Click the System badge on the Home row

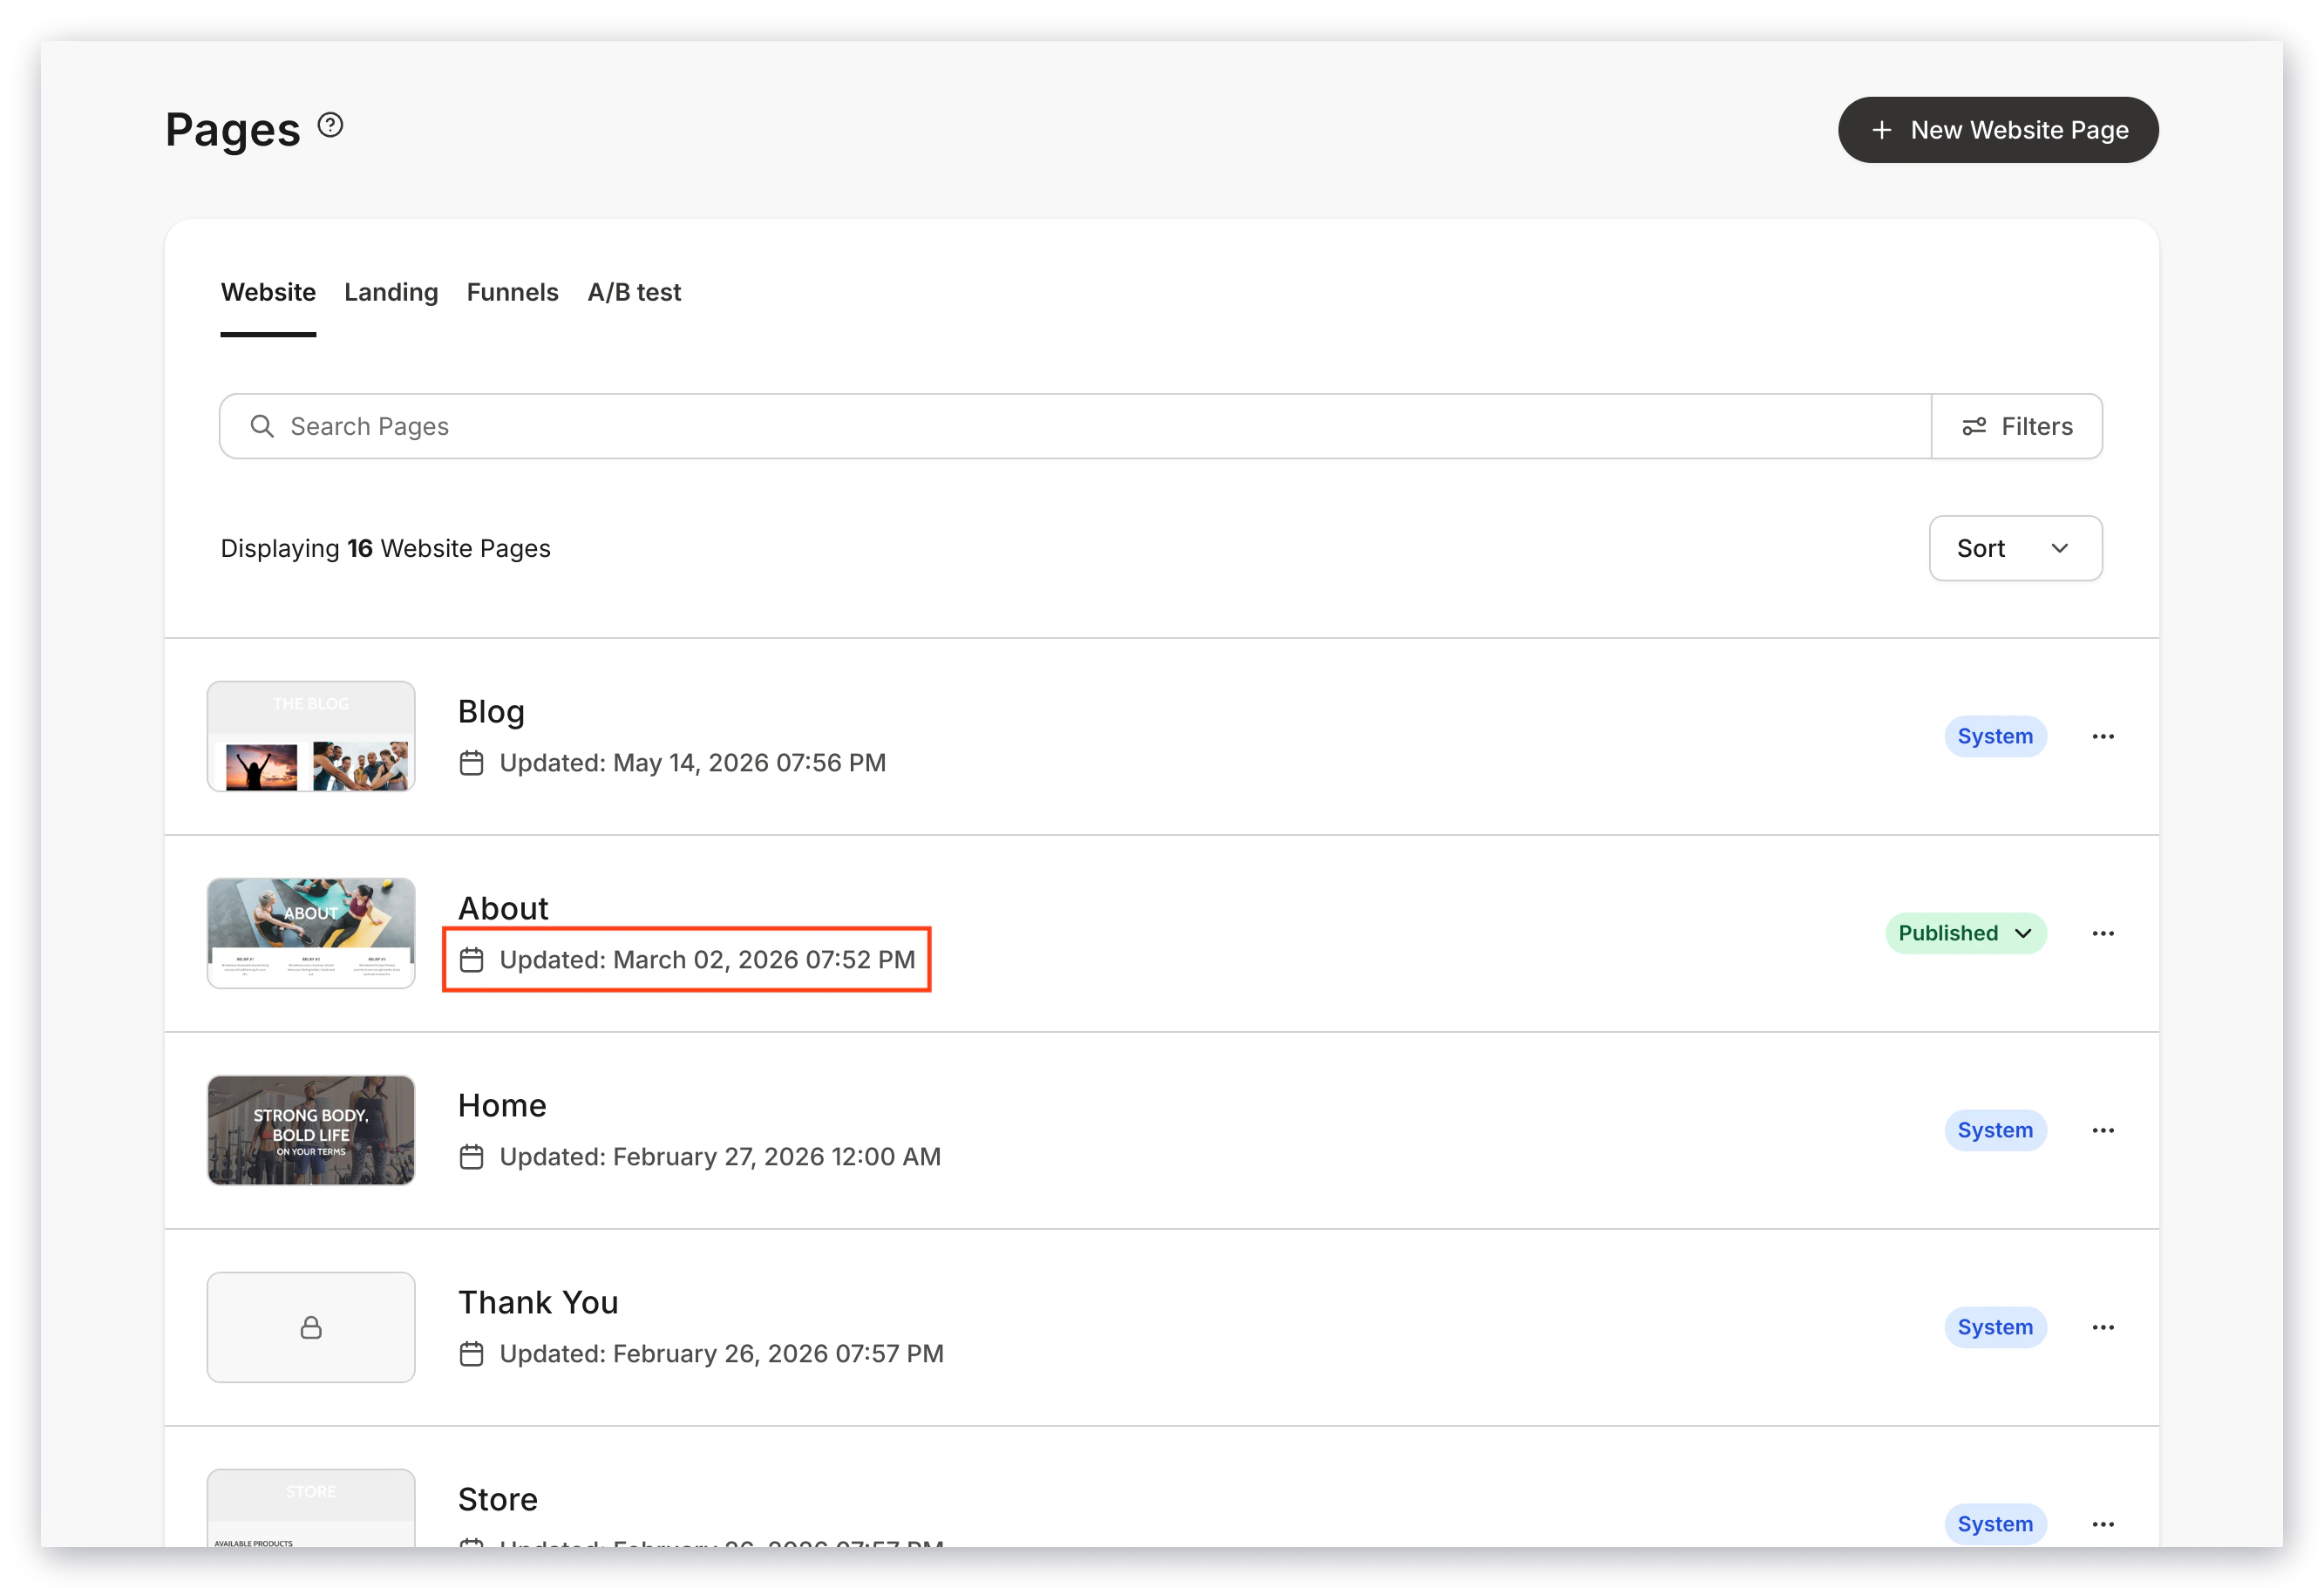pyautogui.click(x=1995, y=1130)
